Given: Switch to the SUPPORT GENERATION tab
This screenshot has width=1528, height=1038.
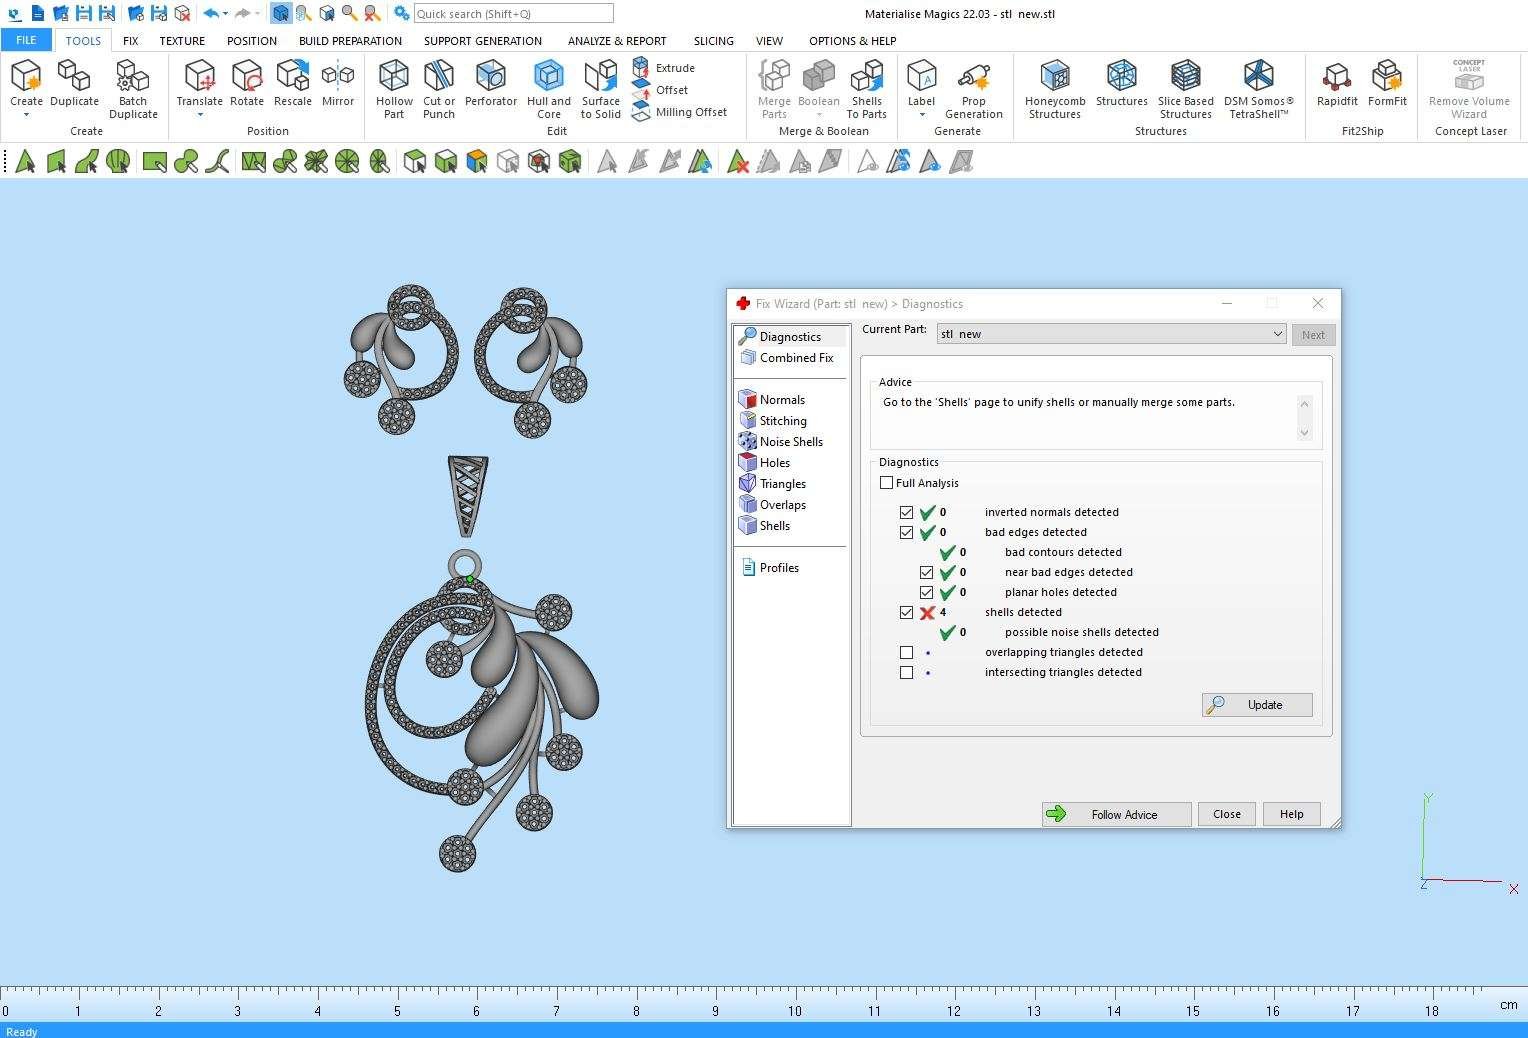Looking at the screenshot, I should 483,41.
